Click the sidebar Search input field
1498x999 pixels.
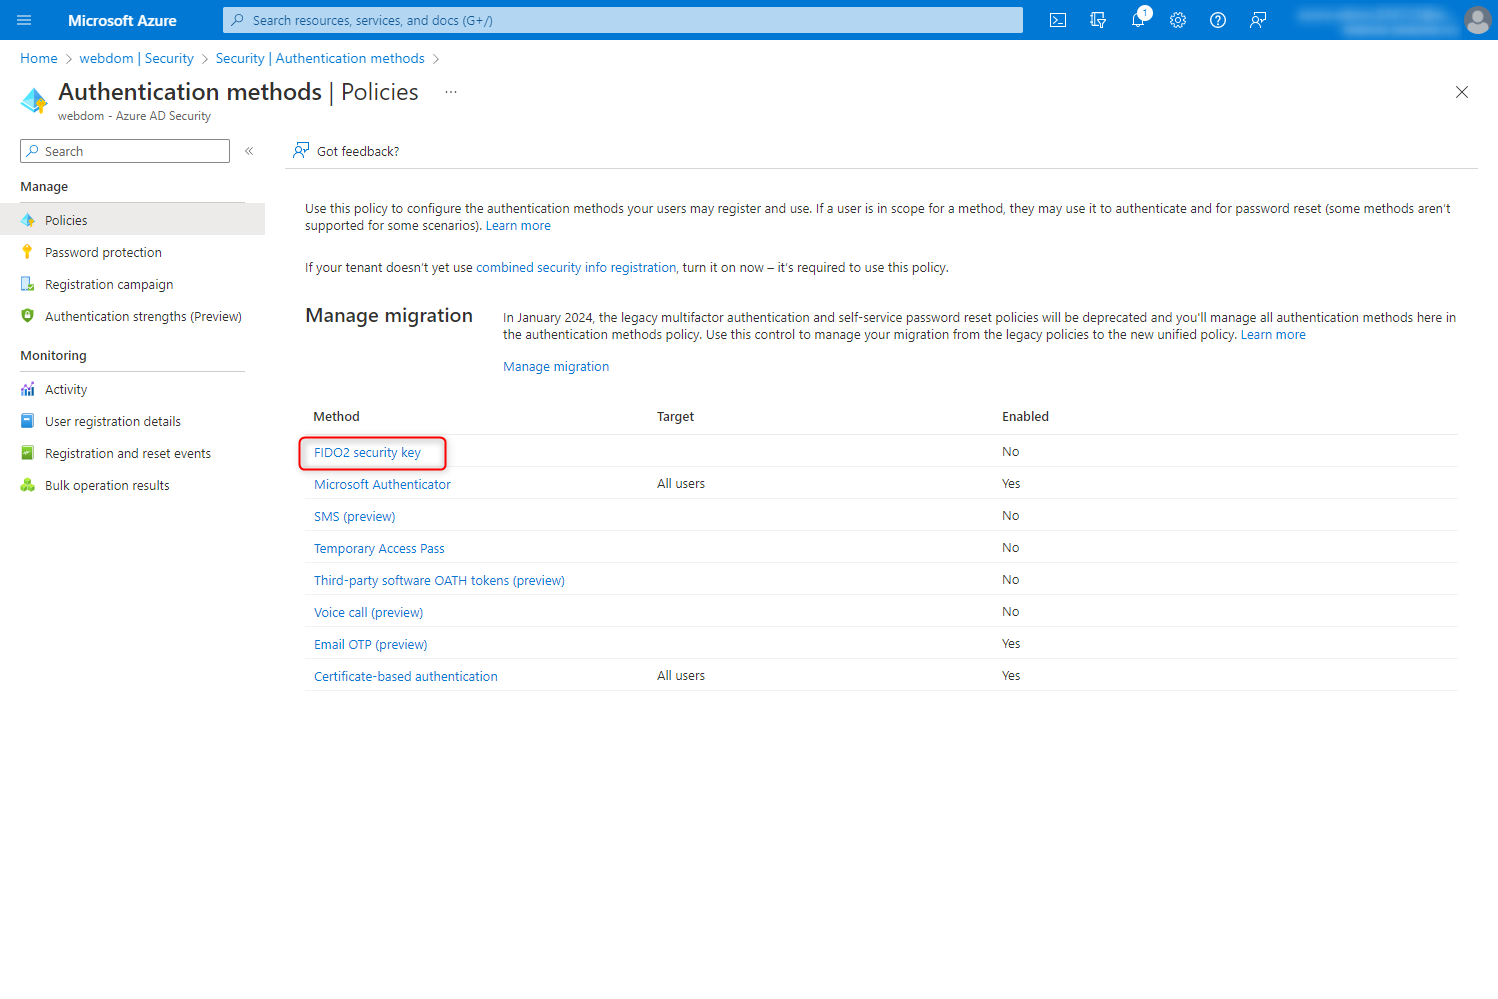124,151
